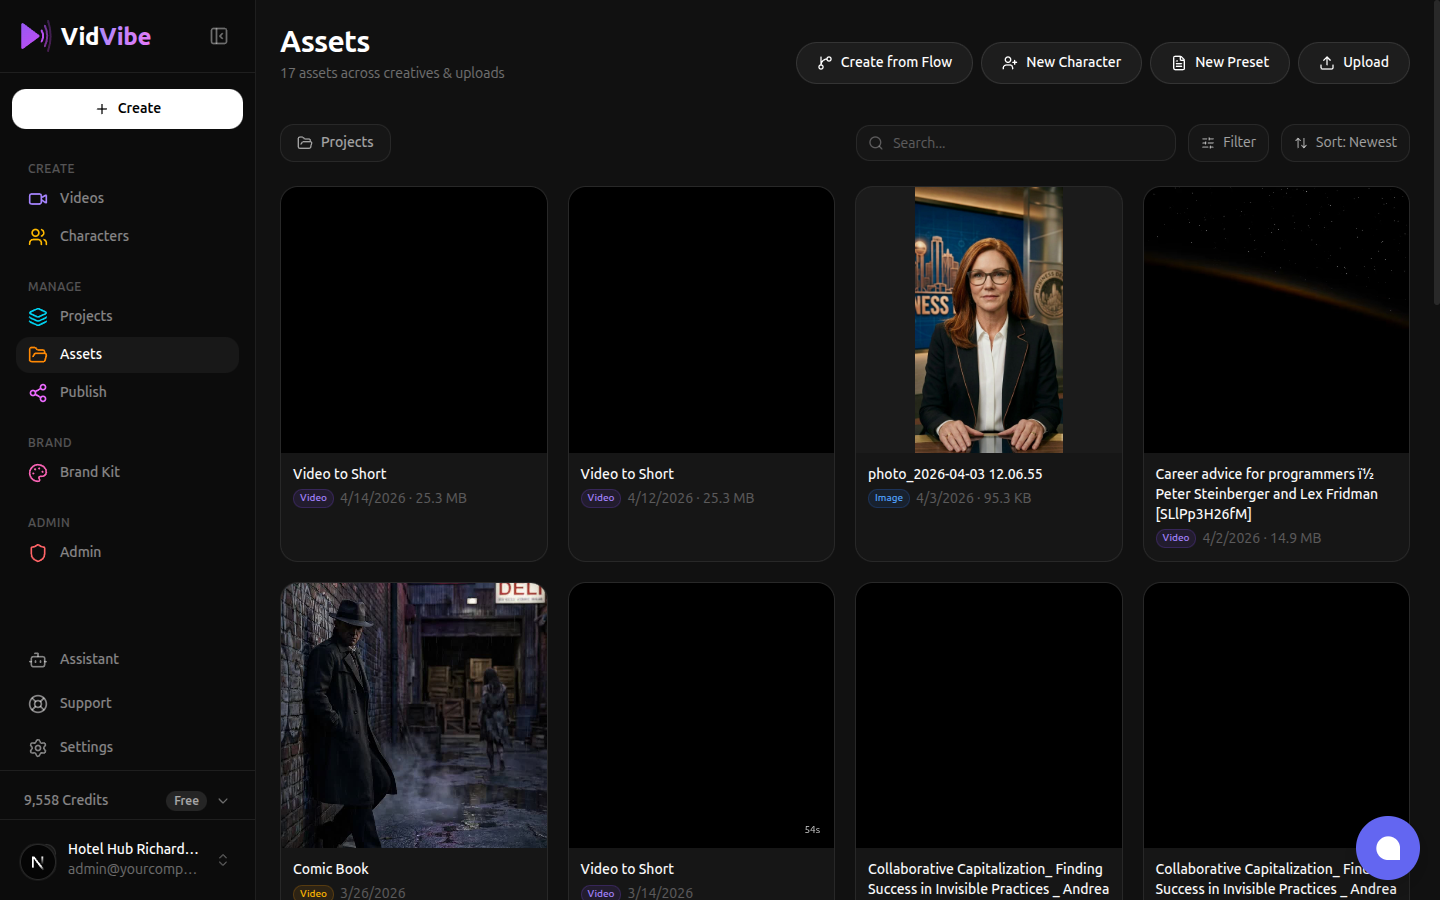Click the New Preset document icon
The image size is (1440, 900).
[x=1179, y=63]
